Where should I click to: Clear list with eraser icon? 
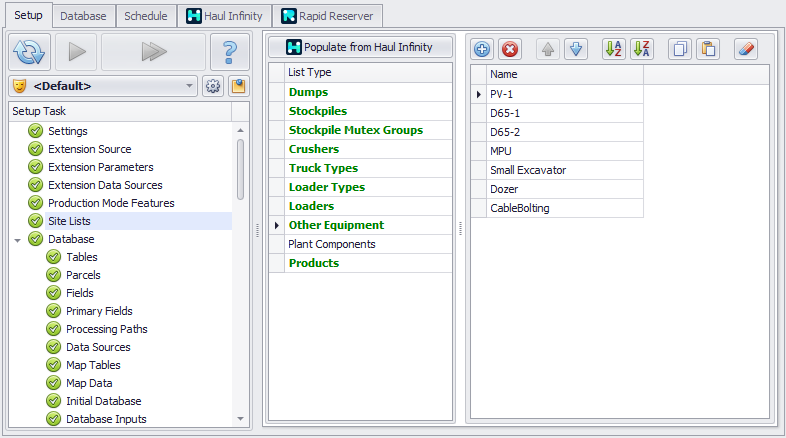(x=746, y=49)
